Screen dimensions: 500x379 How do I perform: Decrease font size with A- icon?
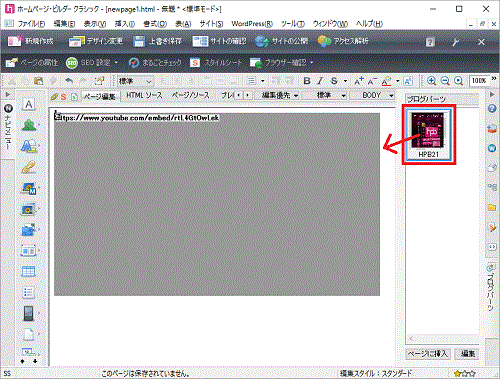(372, 81)
